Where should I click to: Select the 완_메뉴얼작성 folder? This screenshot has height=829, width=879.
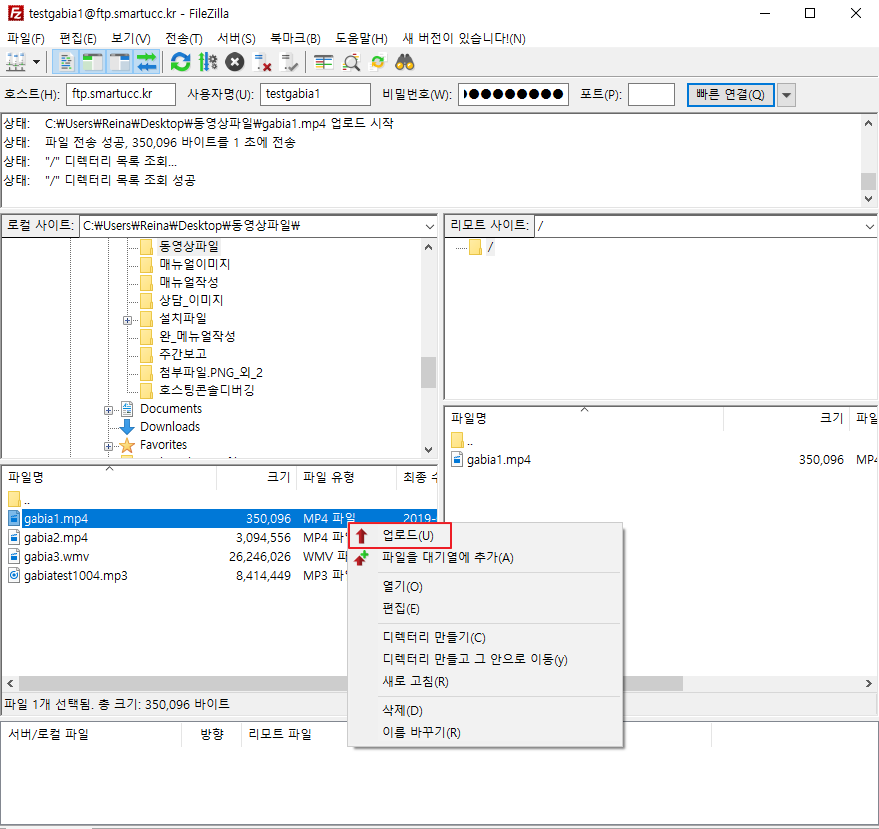(x=197, y=336)
